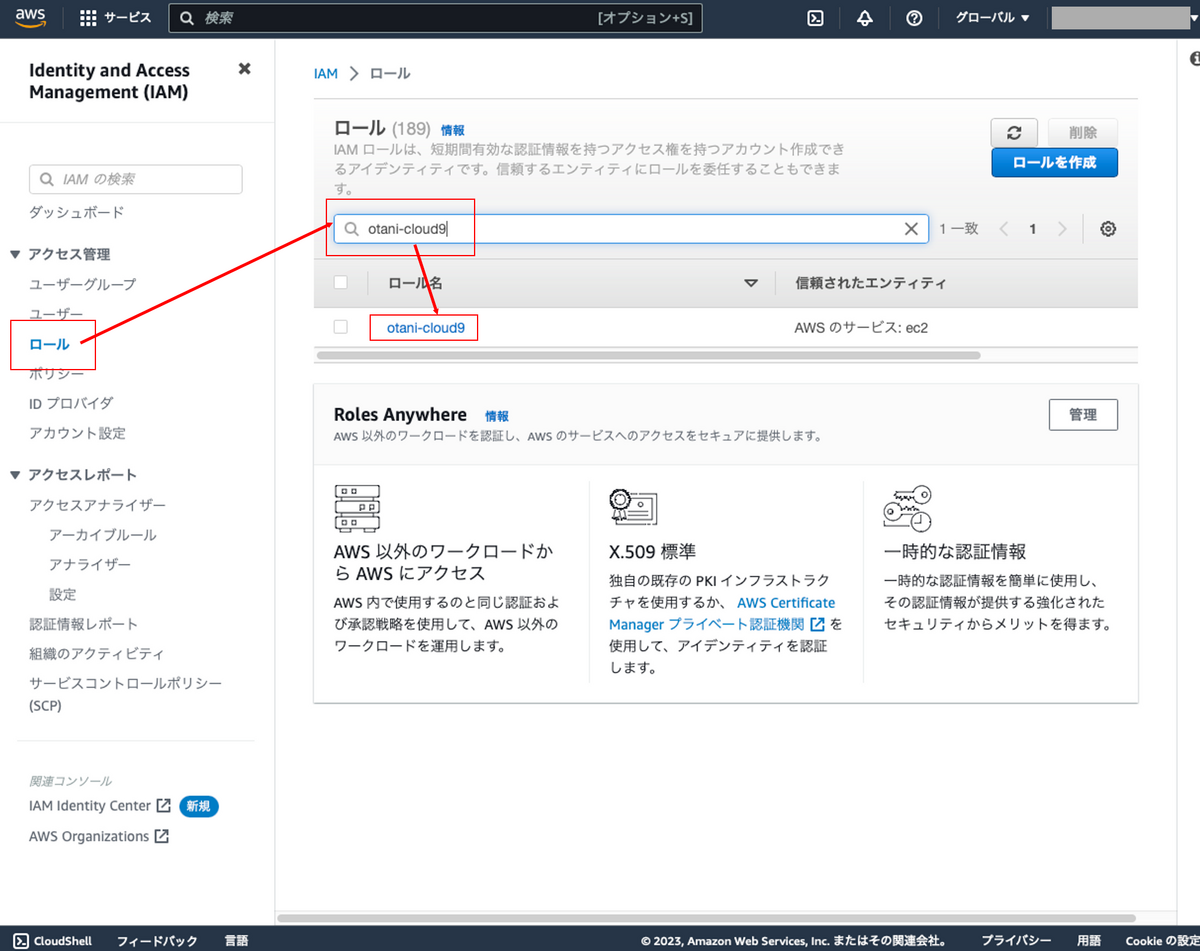Open the services grid menu icon
The width and height of the screenshot is (1200, 951).
(x=88, y=18)
